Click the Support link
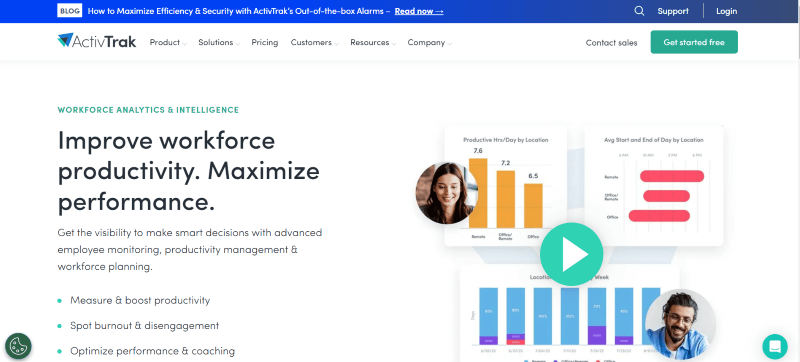800x362 pixels. [x=672, y=11]
